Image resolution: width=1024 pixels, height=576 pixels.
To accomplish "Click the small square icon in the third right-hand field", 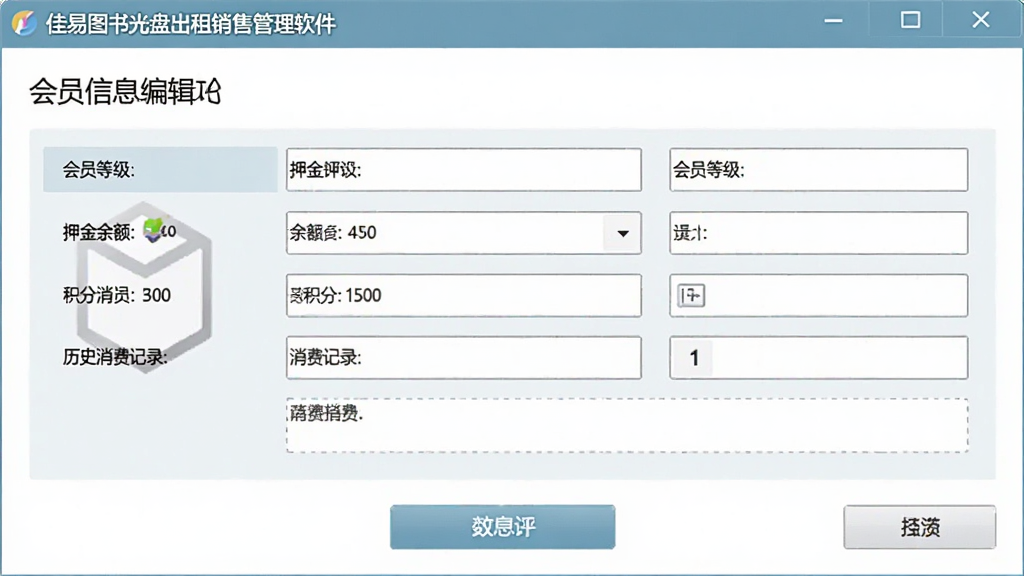I will coord(691,295).
